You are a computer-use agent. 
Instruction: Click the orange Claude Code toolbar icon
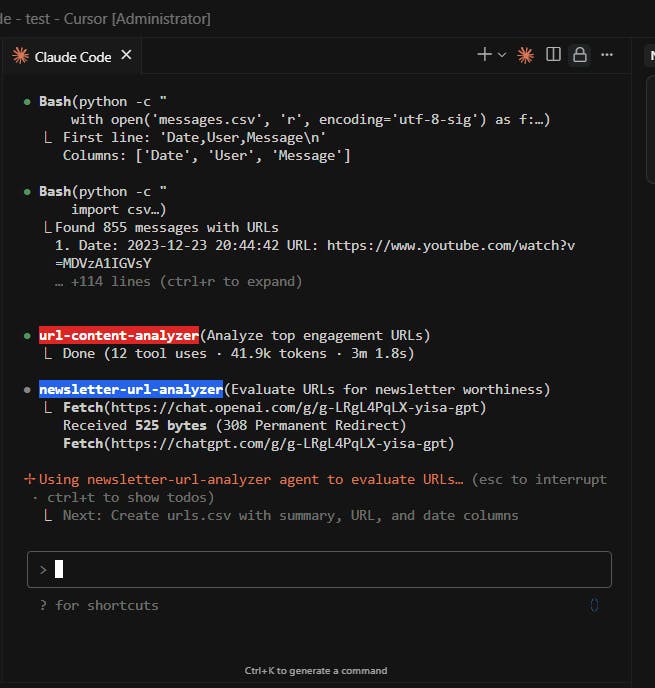click(x=526, y=55)
